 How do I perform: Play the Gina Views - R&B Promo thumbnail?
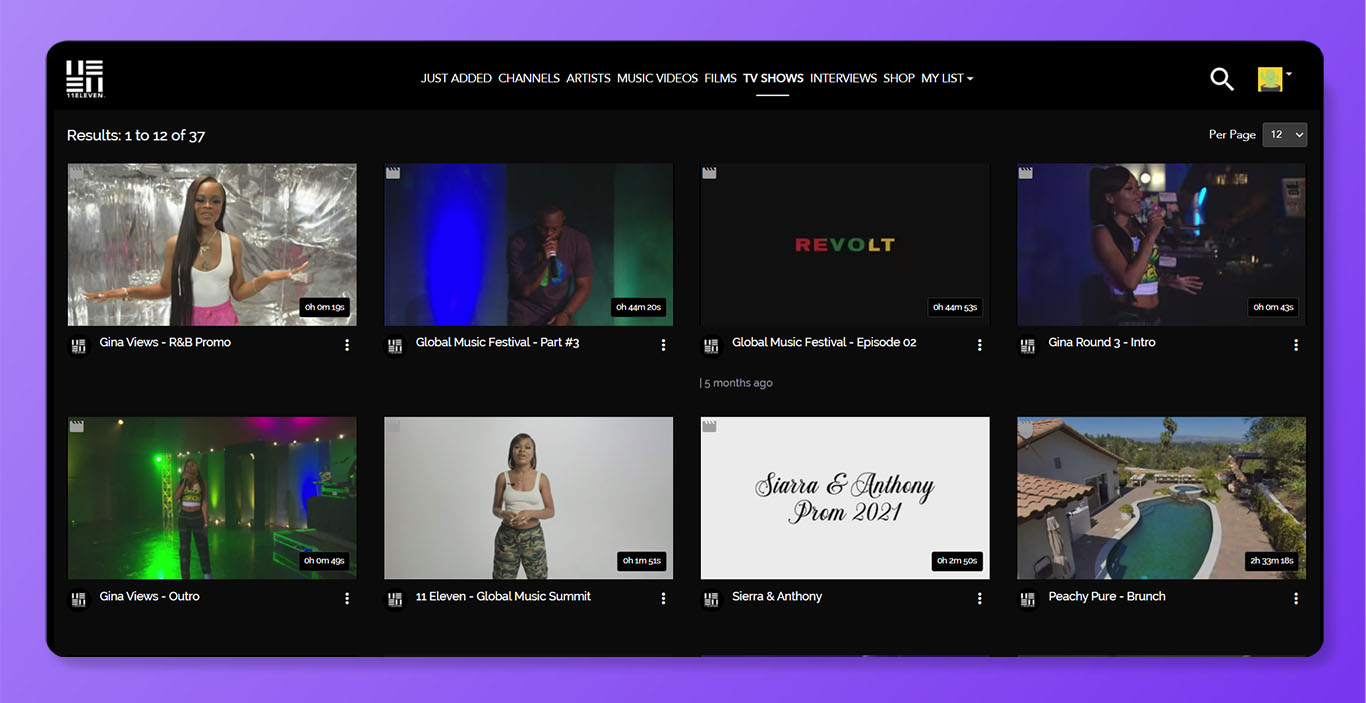[212, 245]
